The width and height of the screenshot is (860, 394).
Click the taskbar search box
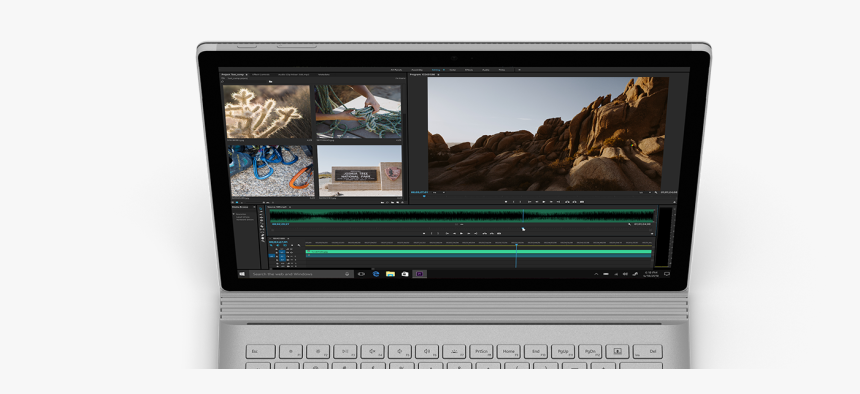pyautogui.click(x=302, y=274)
